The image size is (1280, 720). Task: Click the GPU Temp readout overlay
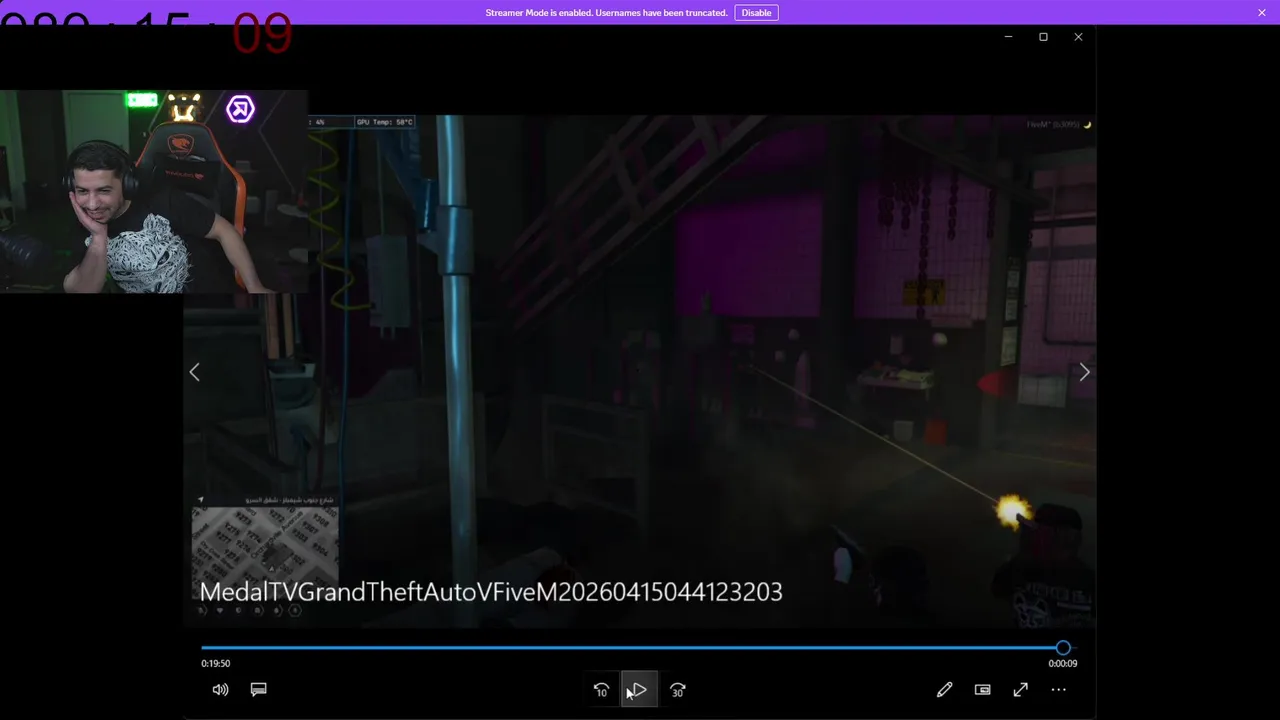tap(384, 122)
